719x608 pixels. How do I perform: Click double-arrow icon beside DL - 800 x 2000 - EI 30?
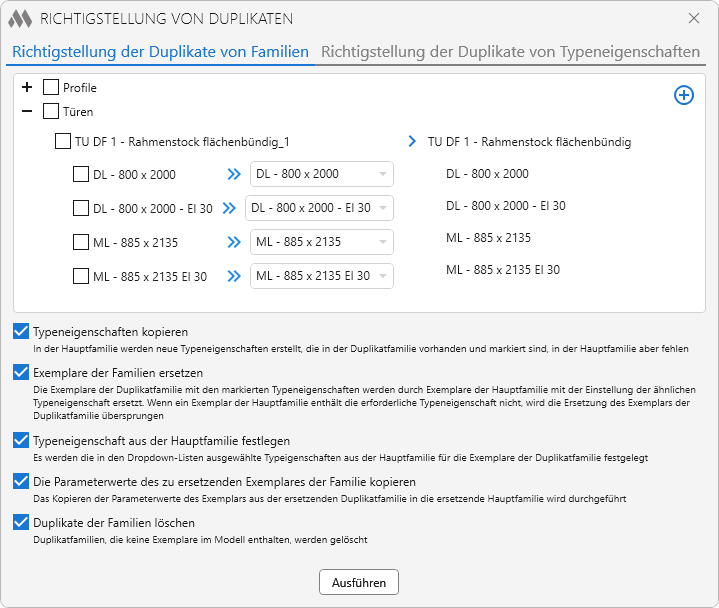pos(229,208)
